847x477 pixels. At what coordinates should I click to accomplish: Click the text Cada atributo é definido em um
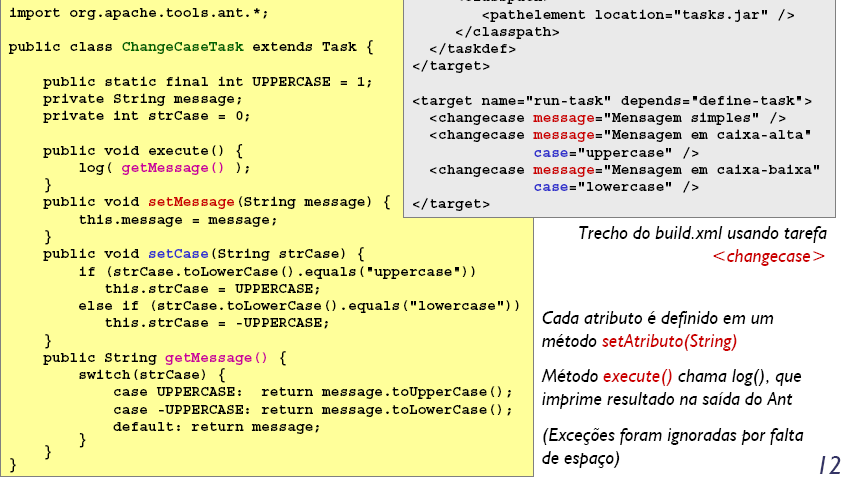click(x=657, y=318)
